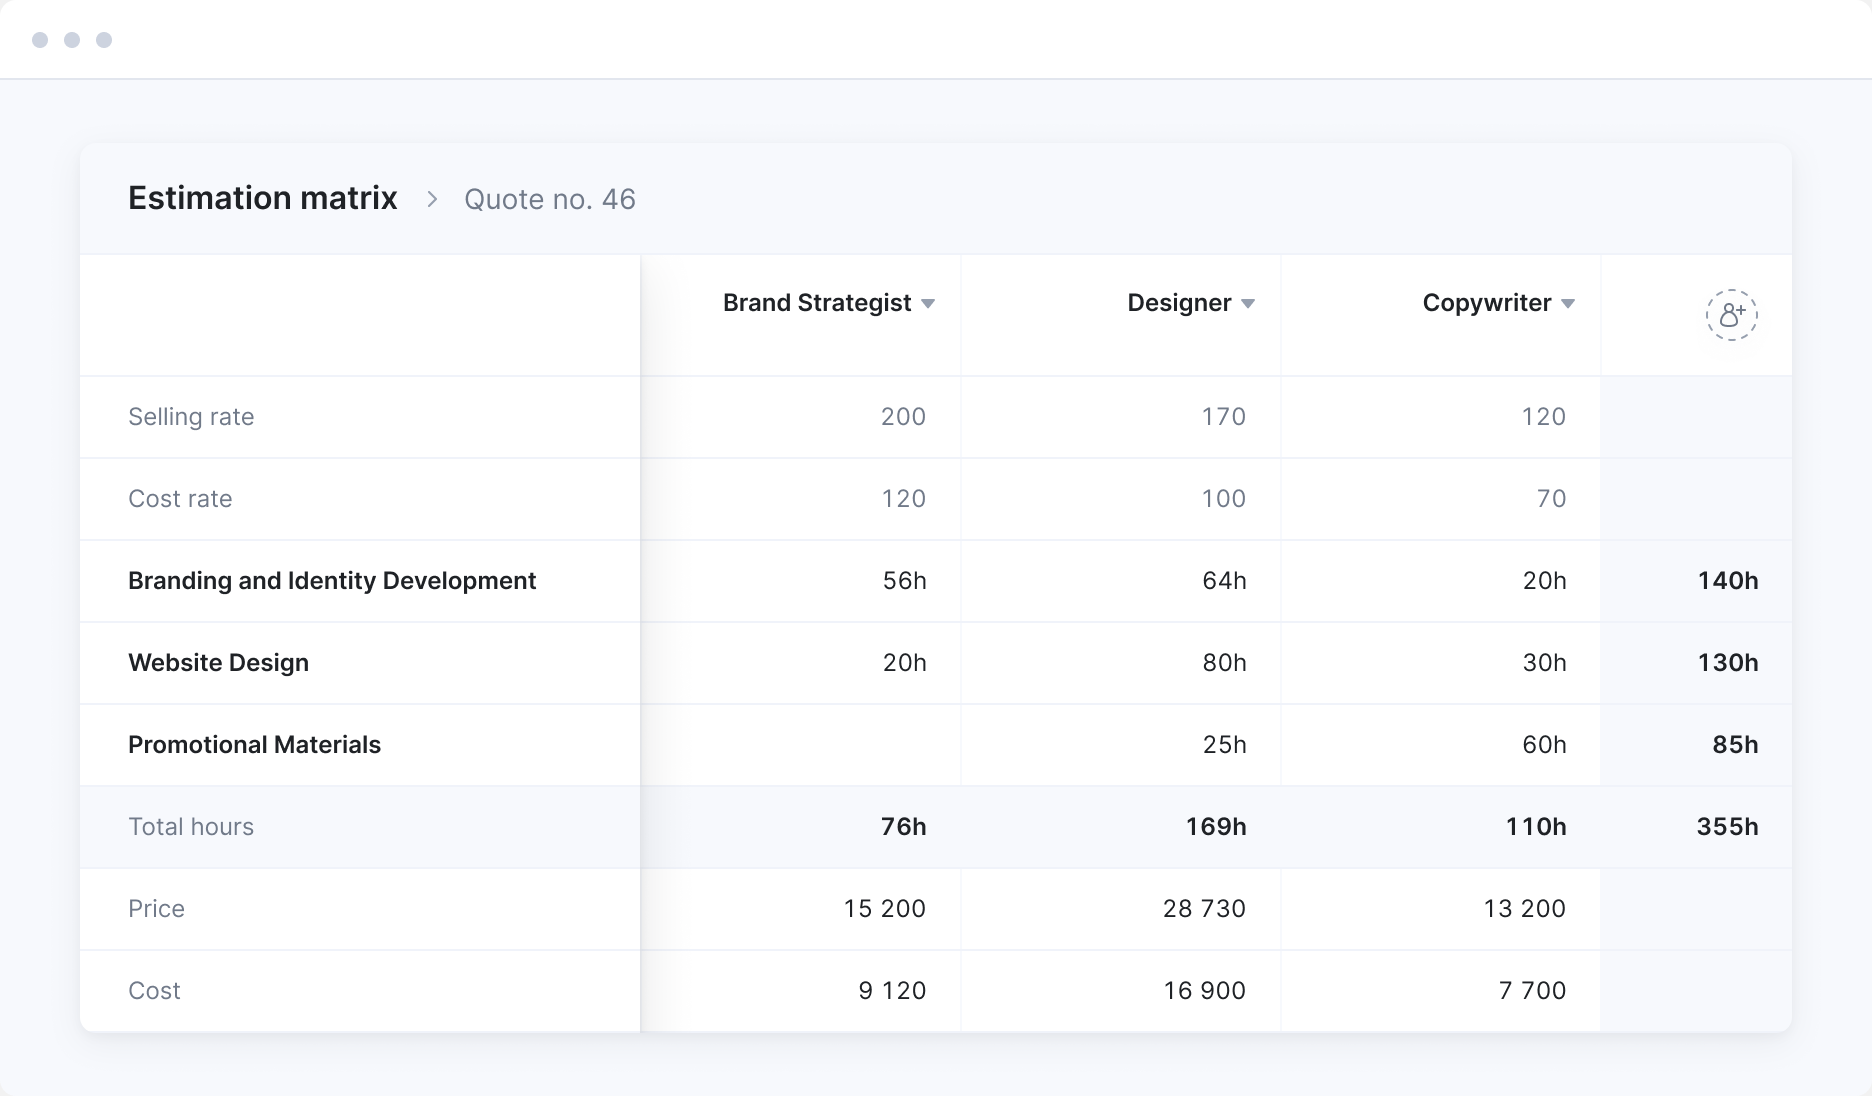
Task: Click Brand Strategist Branding hours 56h
Action: tap(904, 581)
